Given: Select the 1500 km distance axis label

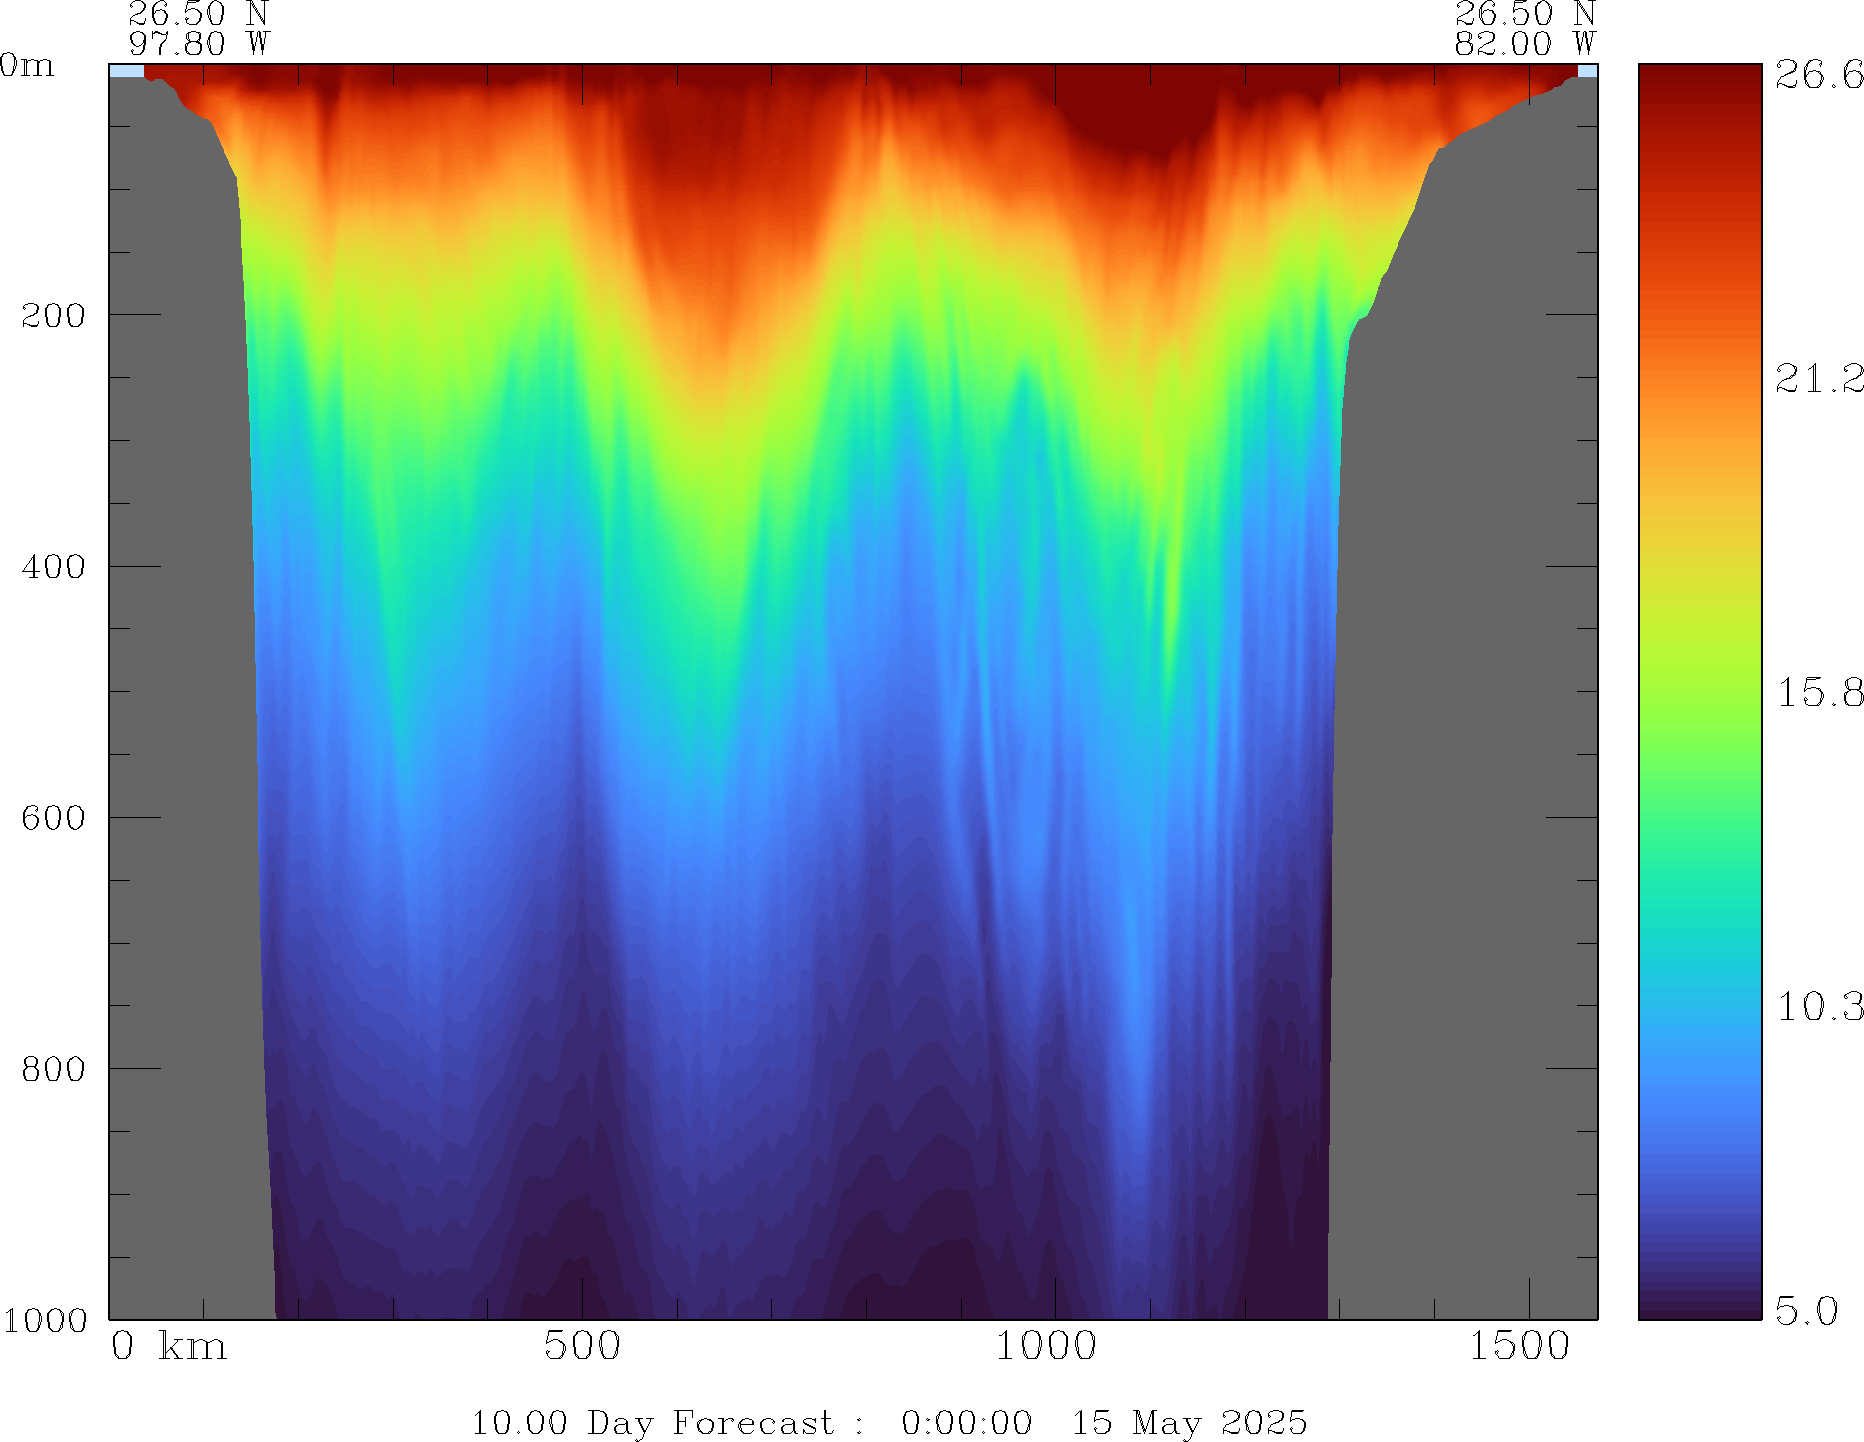Looking at the screenshot, I should click(x=1519, y=1347).
